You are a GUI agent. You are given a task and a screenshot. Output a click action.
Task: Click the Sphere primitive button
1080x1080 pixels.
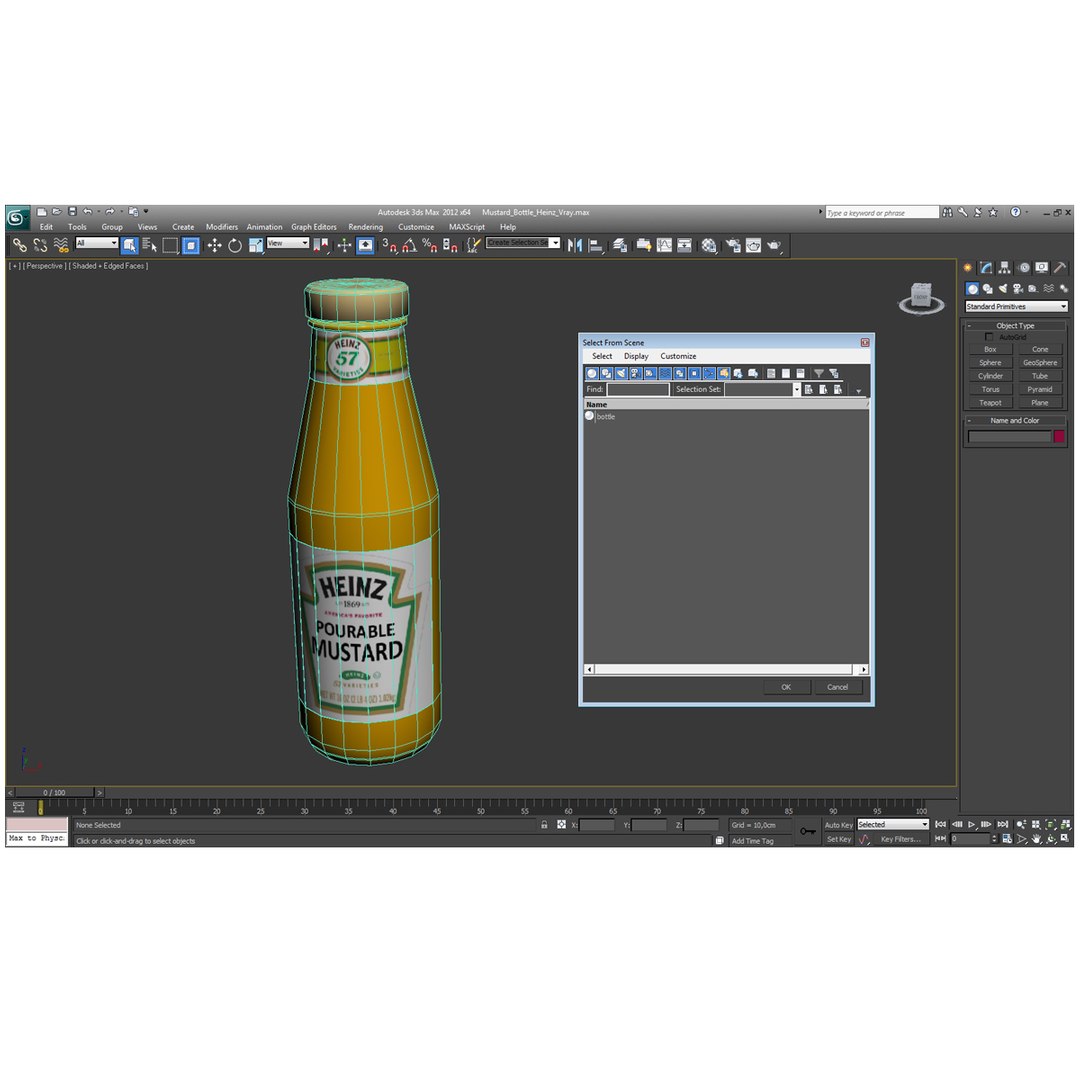coord(990,362)
